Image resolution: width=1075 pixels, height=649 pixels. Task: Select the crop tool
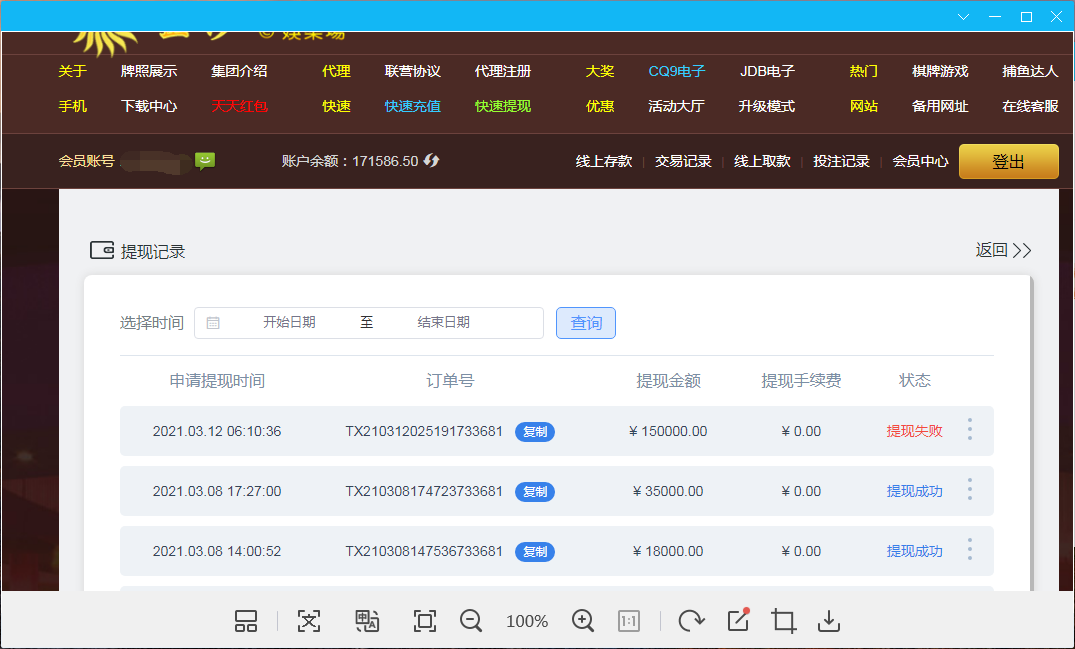click(x=784, y=621)
